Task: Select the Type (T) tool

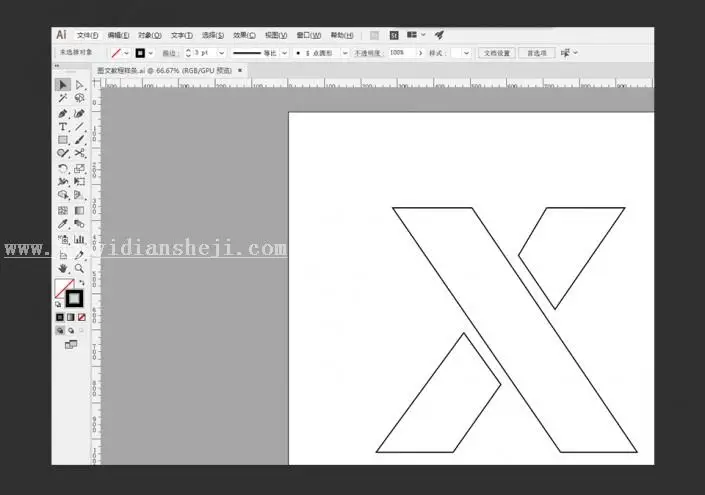Action: pos(62,127)
